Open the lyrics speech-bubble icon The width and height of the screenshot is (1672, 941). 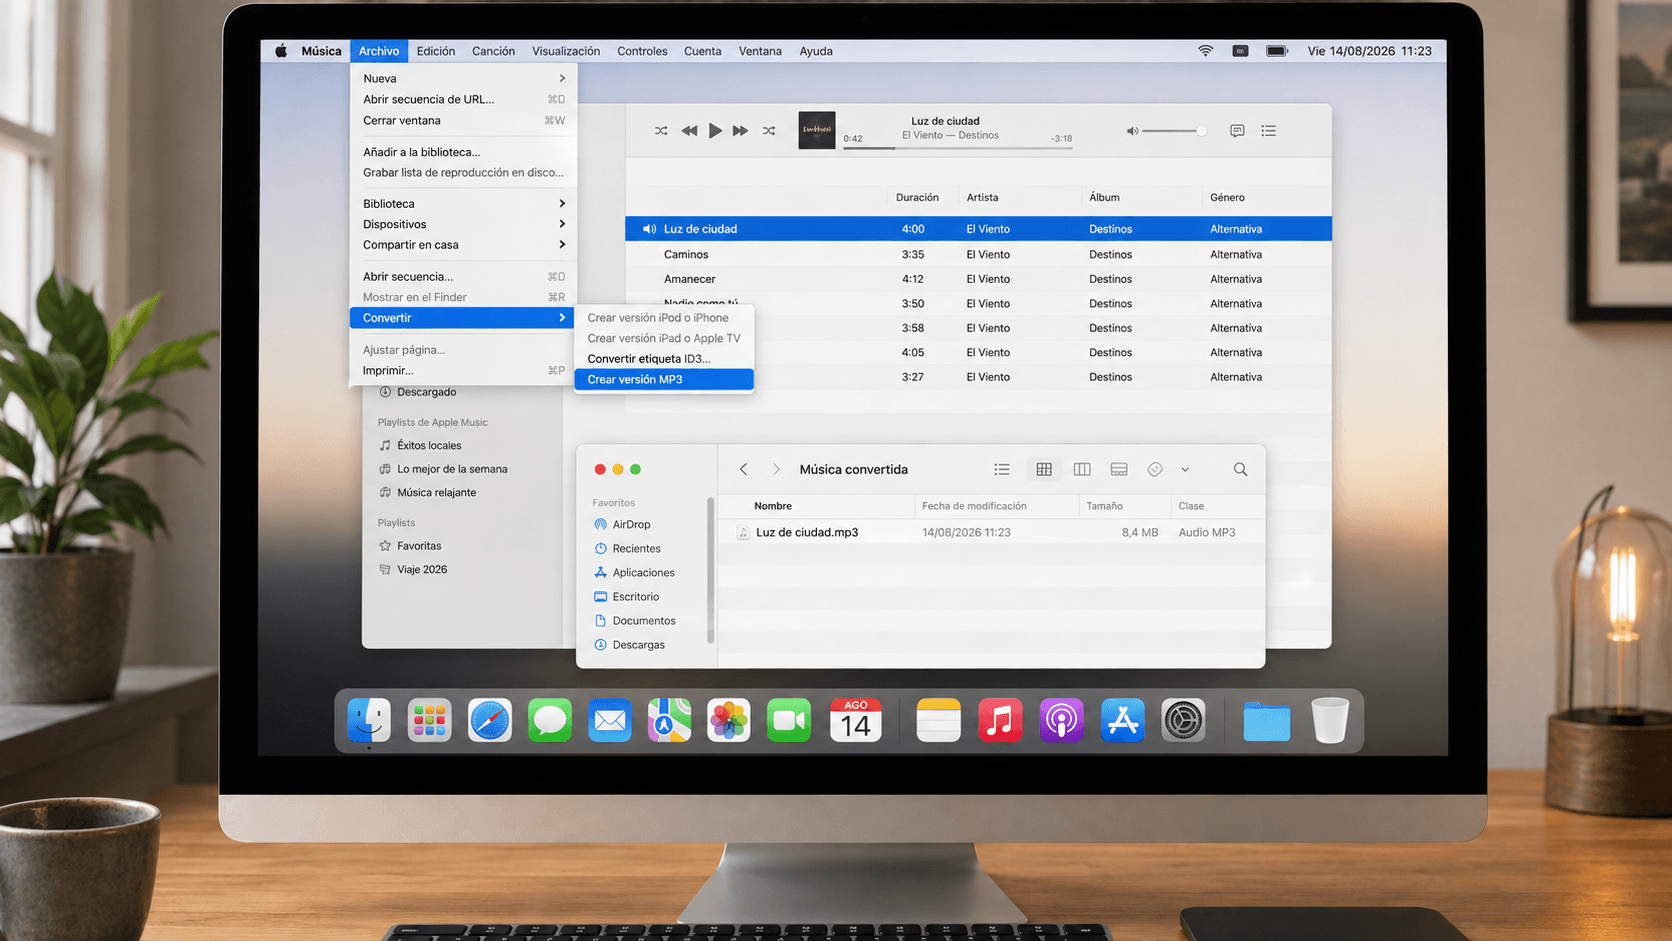click(1237, 131)
